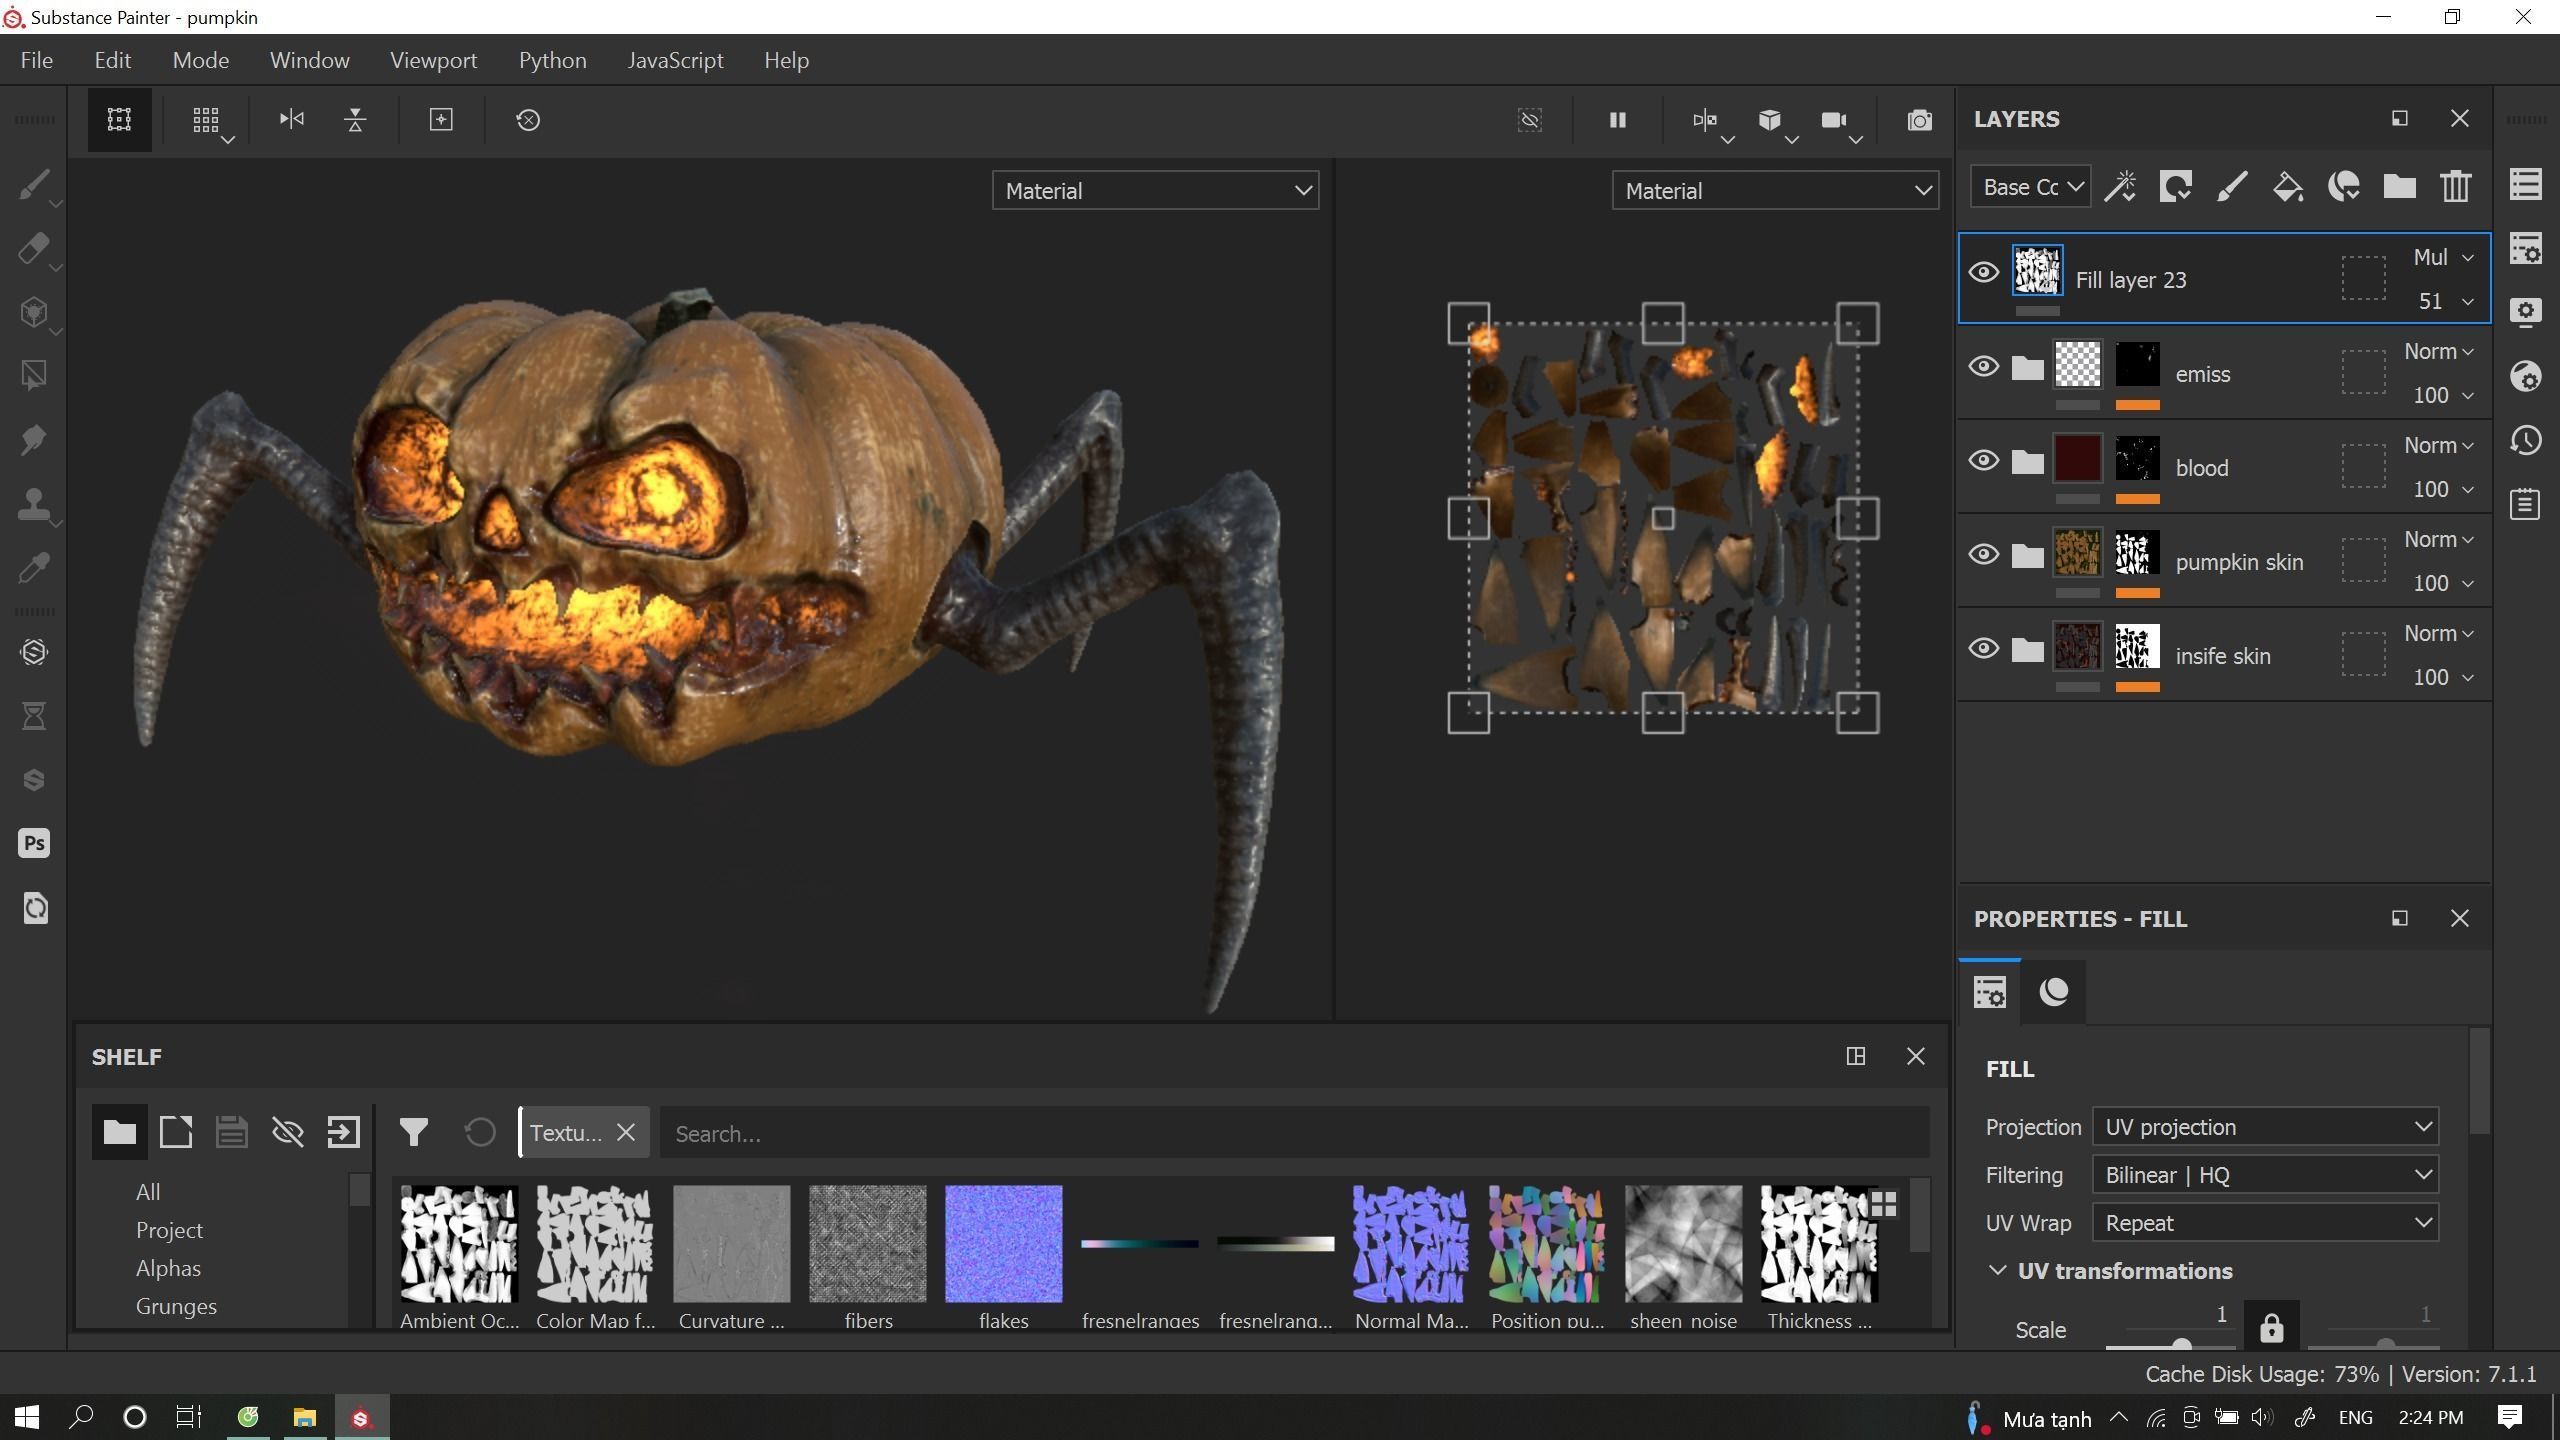Open the Viewport menu
This screenshot has height=1440, width=2560.
click(x=434, y=60)
